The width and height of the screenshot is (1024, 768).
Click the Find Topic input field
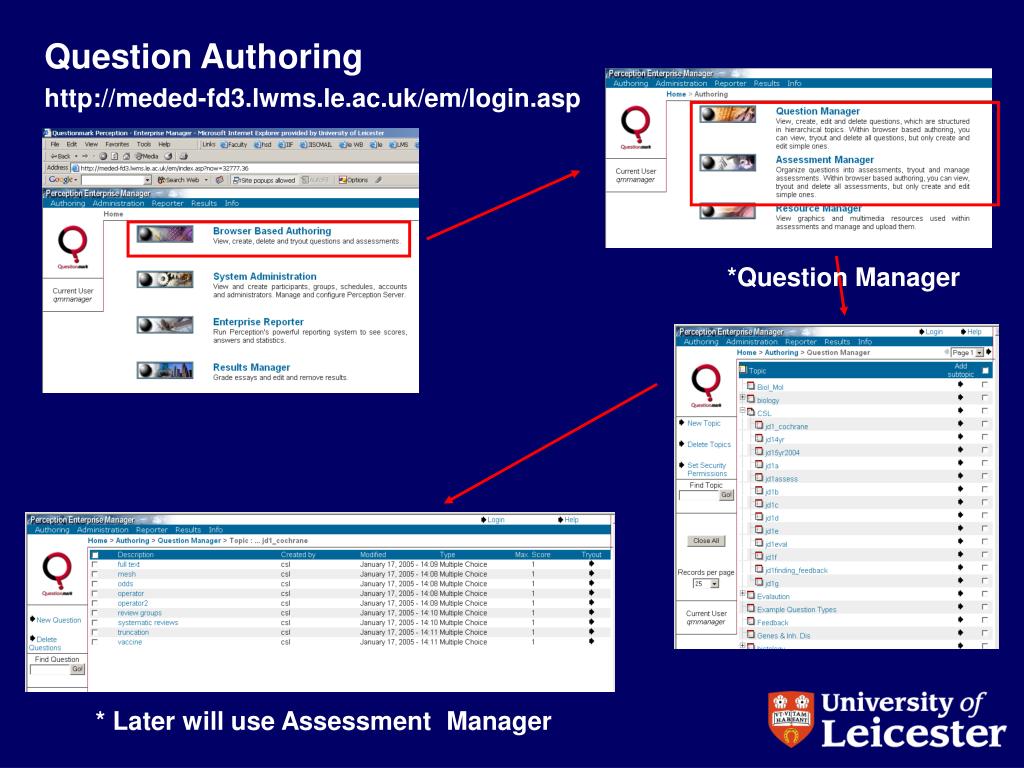pos(699,495)
